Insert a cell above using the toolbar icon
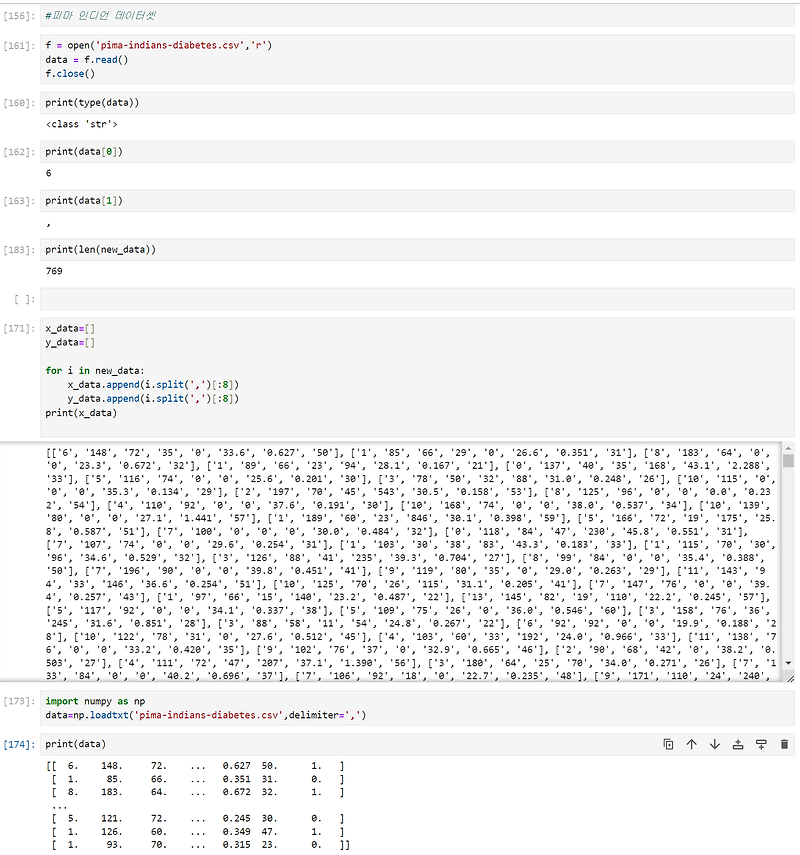 [x=739, y=744]
